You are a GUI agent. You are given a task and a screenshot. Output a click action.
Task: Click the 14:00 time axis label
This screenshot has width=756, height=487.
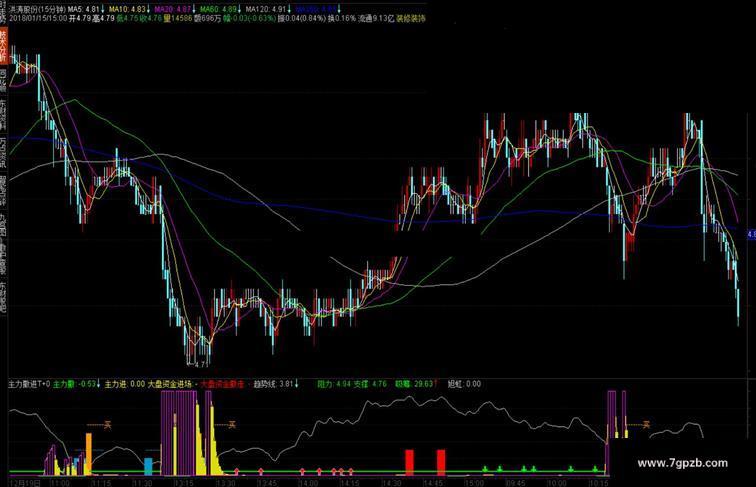point(309,483)
